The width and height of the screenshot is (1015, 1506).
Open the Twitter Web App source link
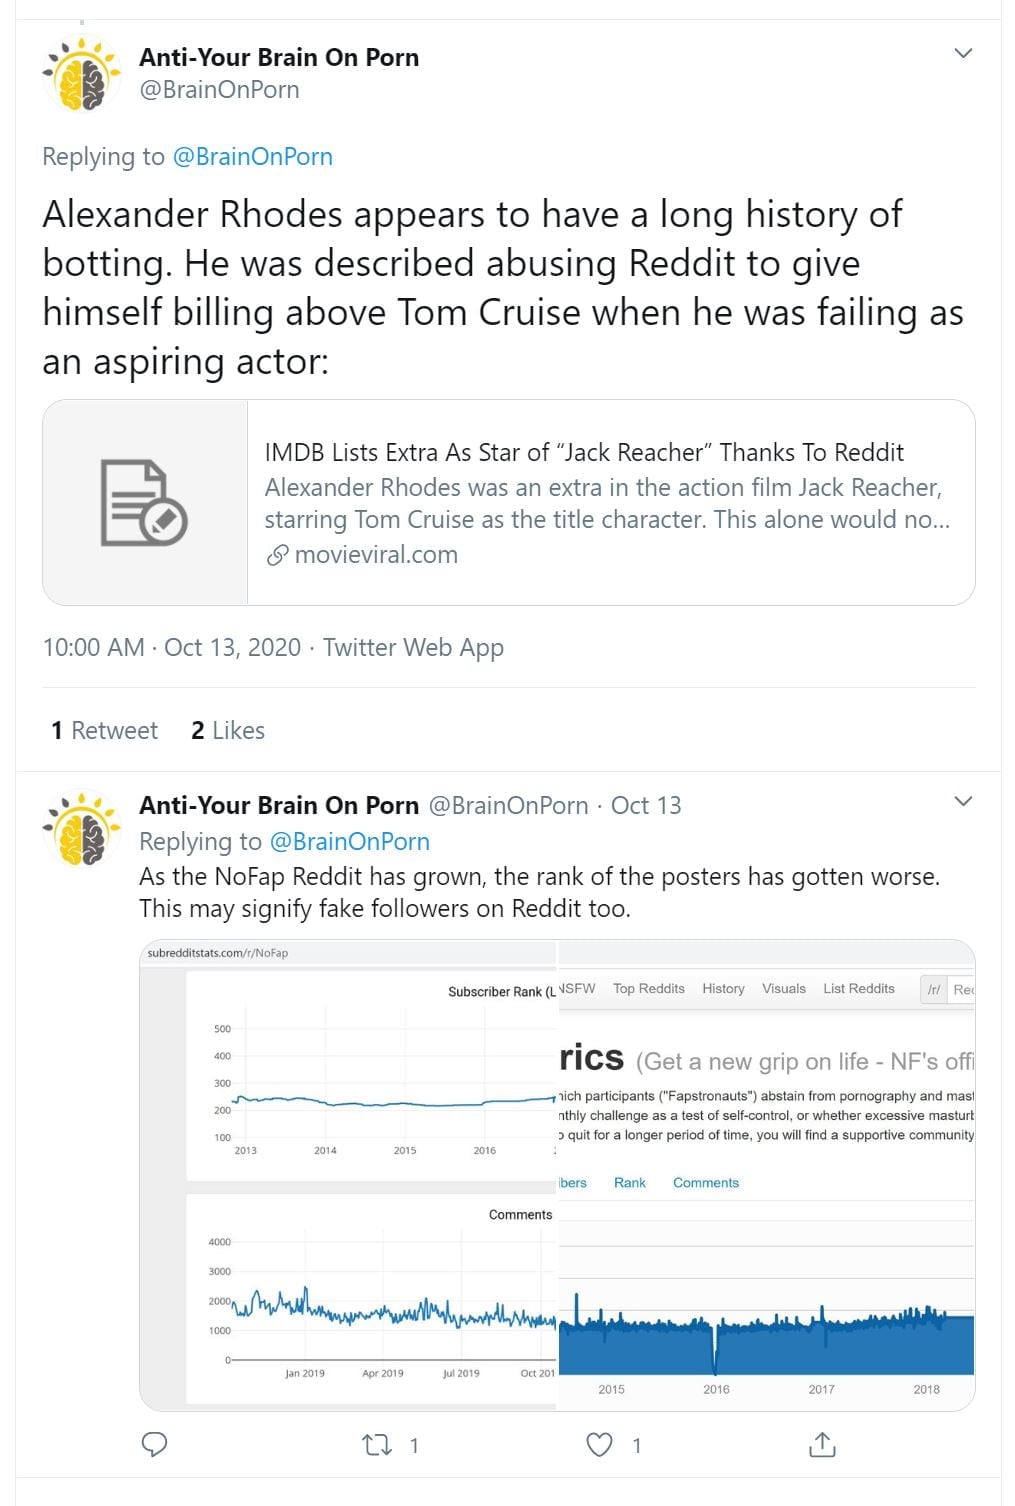pyautogui.click(x=413, y=648)
